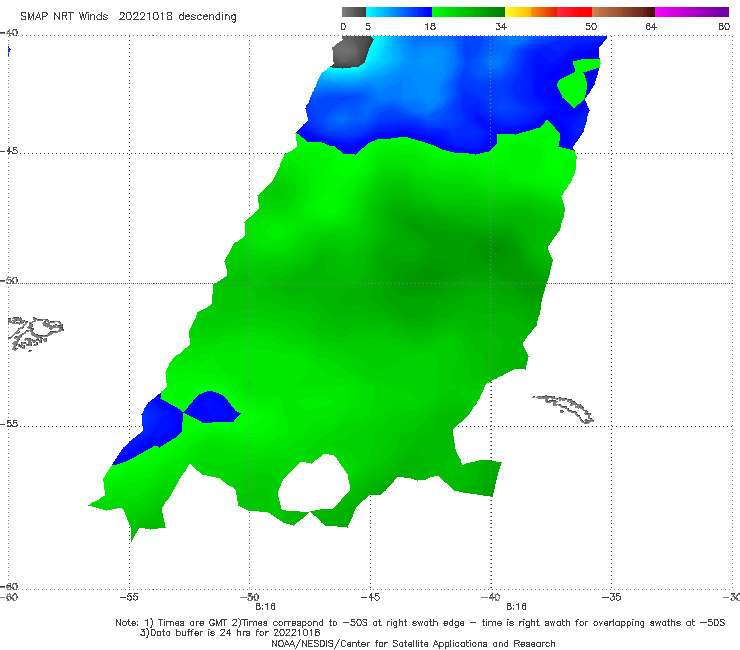740x650 pixels.
Task: Click the swath time label beneath '-50' longitude
Action: point(265,607)
